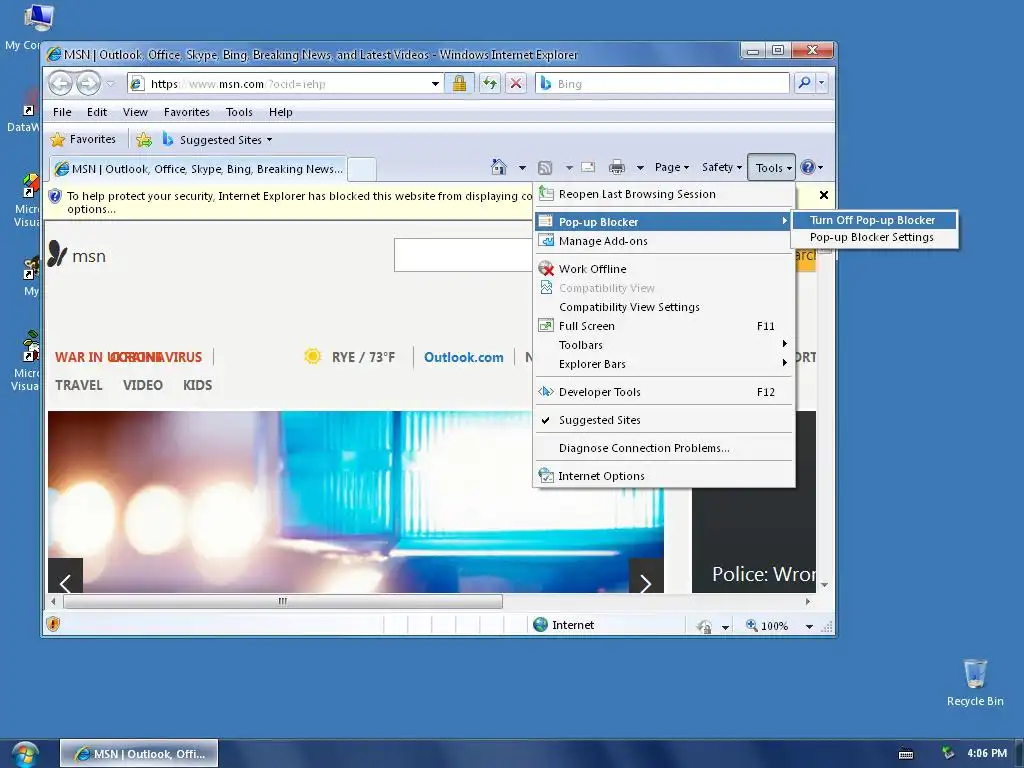Open the Help menu
This screenshot has height=768, width=1024.
(281, 112)
